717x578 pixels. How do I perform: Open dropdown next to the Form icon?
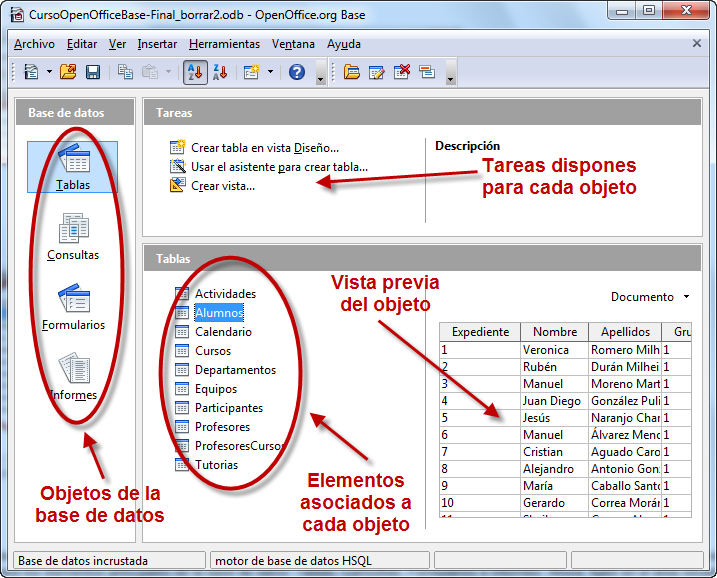click(270, 72)
